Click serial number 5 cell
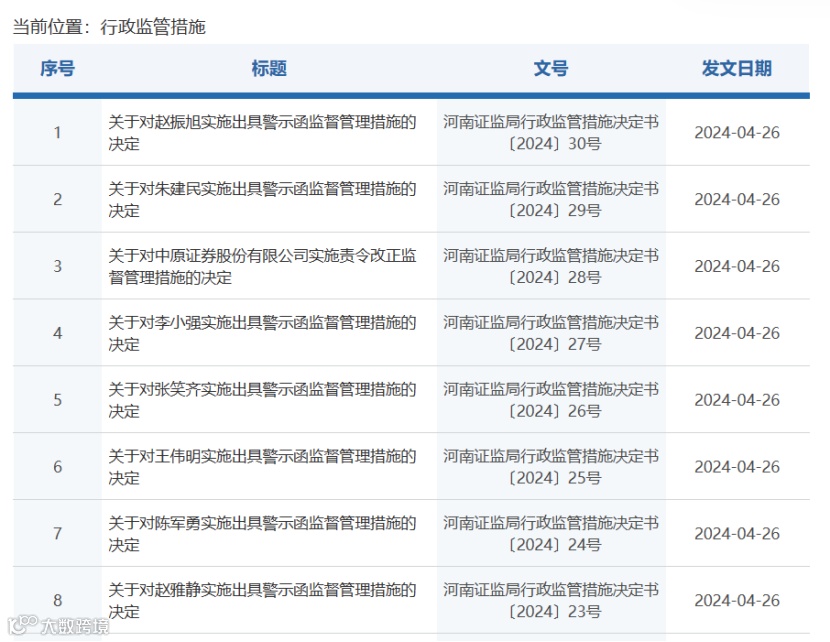Viewport: 830px width, 642px height. pyautogui.click(x=57, y=400)
